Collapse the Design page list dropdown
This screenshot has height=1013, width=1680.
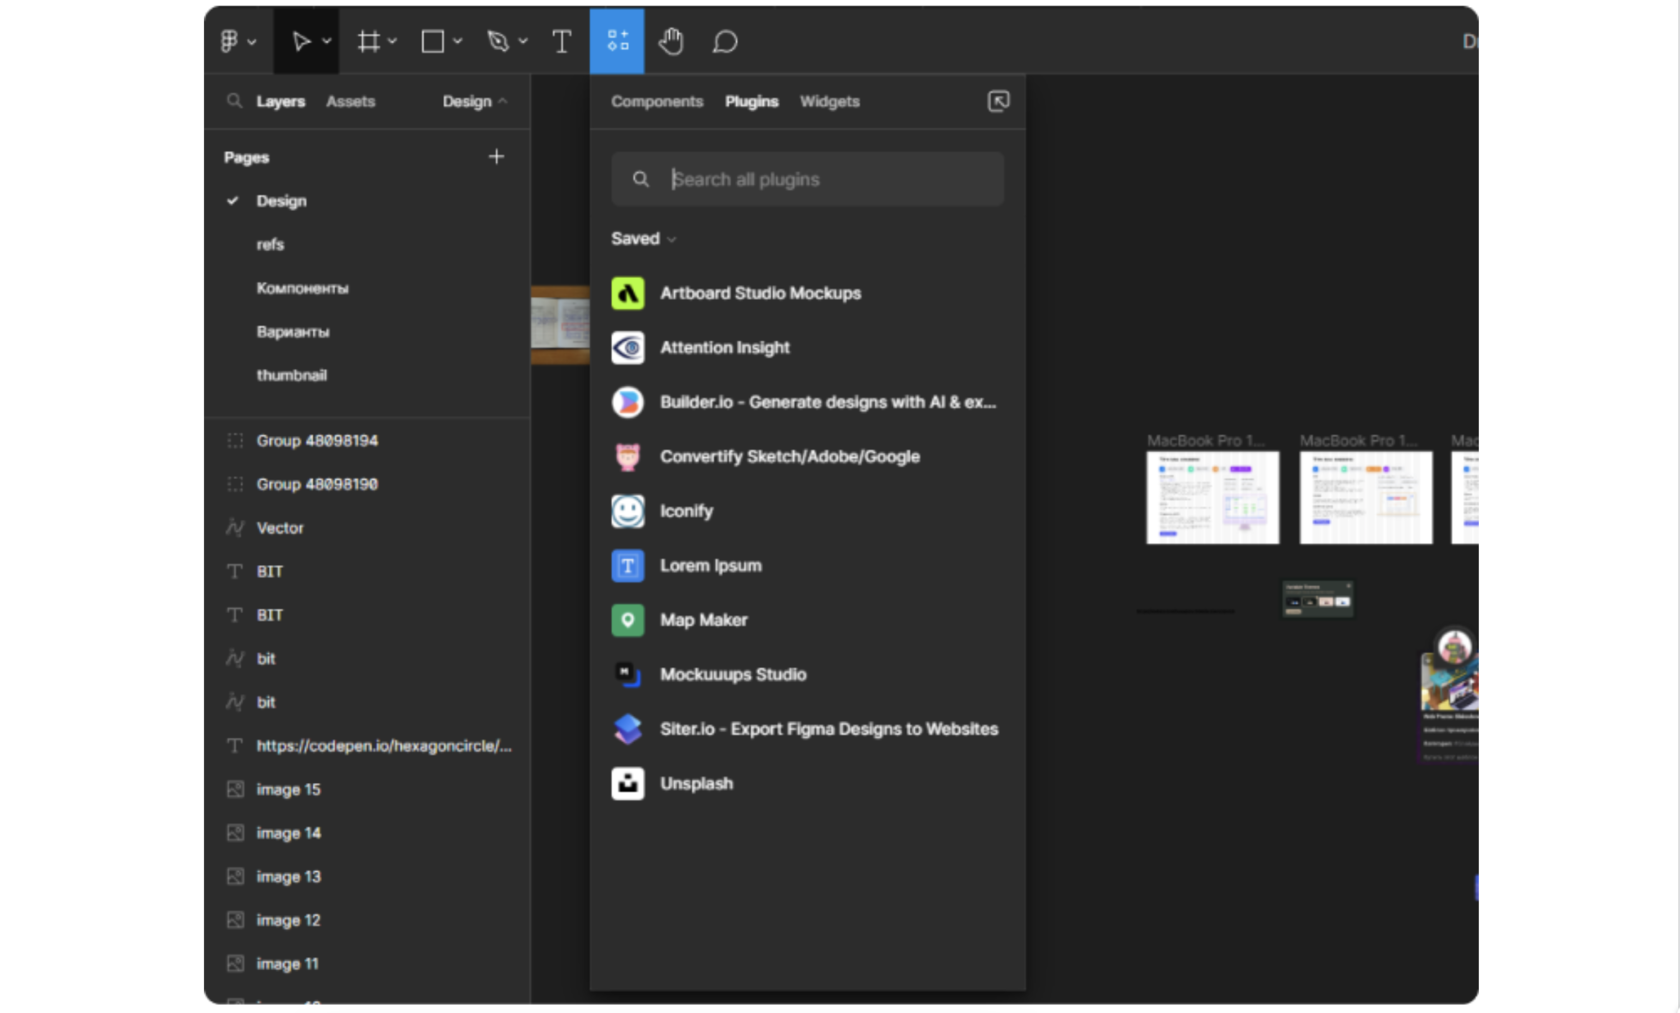(x=475, y=101)
